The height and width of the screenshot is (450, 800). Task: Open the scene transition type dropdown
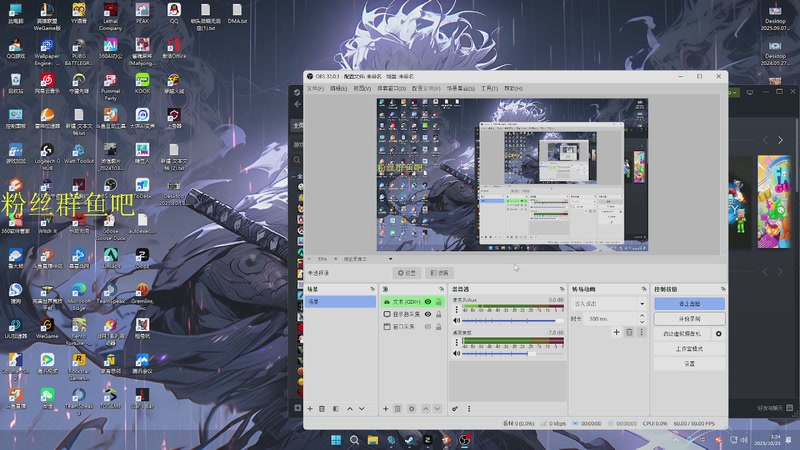point(608,304)
